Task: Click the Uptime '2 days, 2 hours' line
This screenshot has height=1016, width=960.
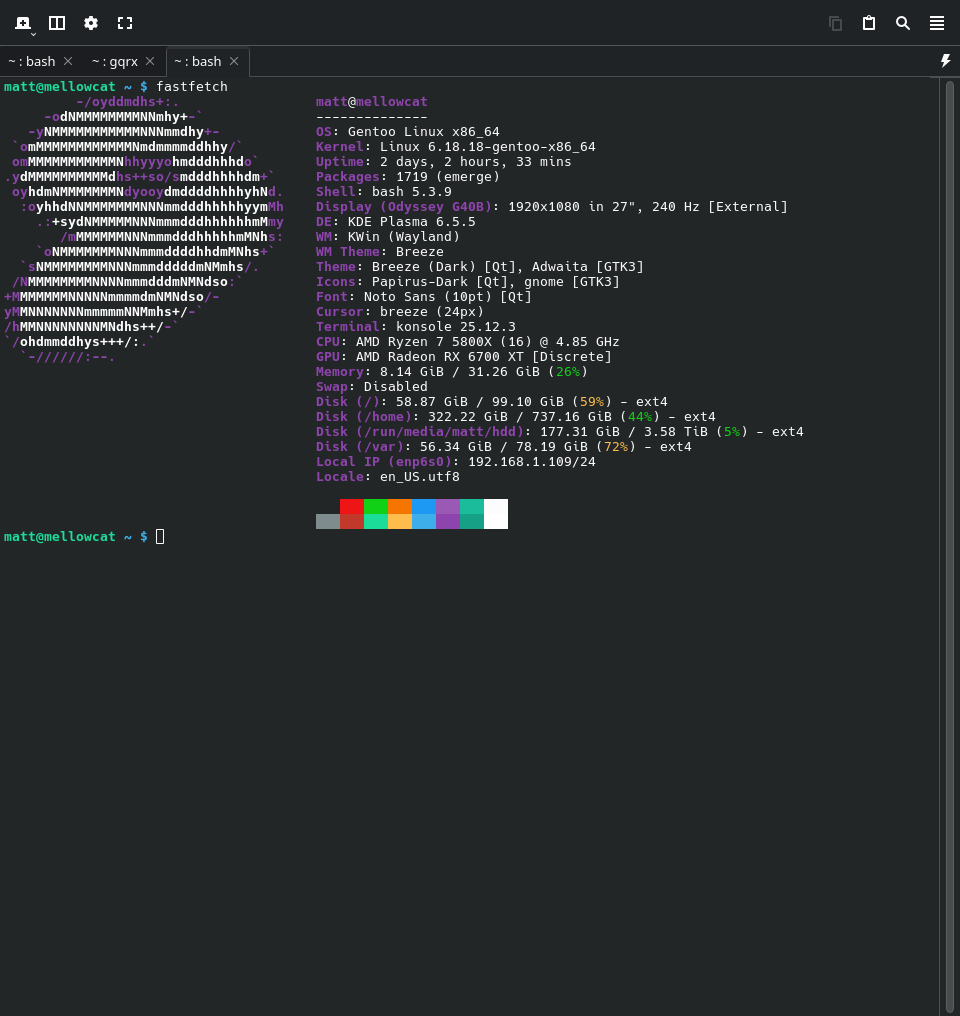Action: [x=444, y=161]
